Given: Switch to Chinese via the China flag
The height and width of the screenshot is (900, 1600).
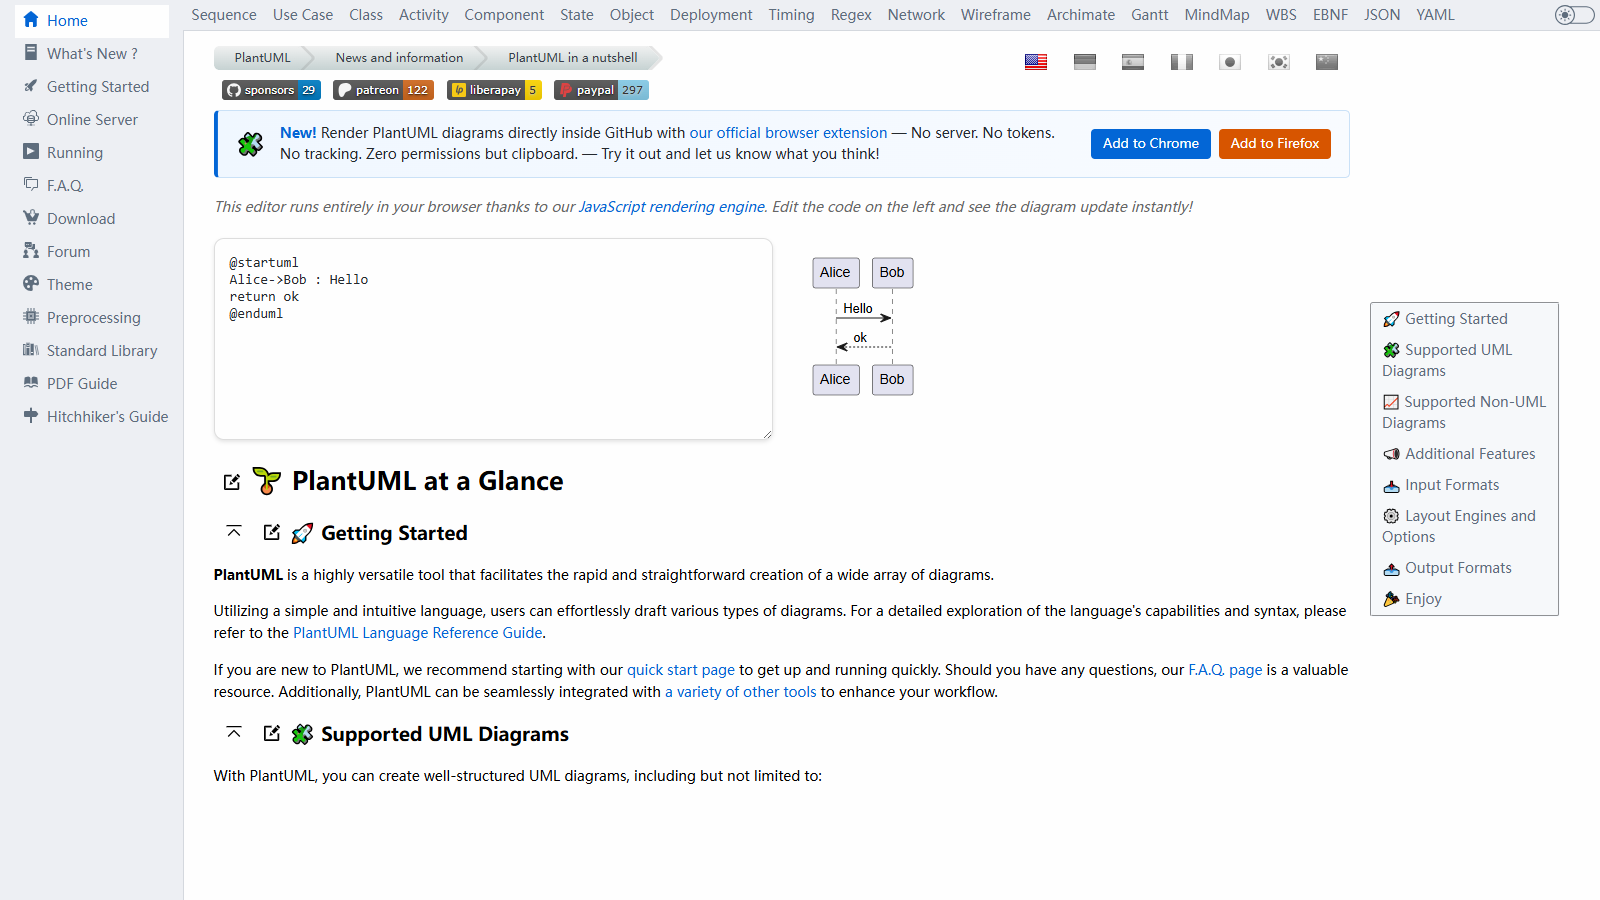Looking at the screenshot, I should click(x=1327, y=62).
